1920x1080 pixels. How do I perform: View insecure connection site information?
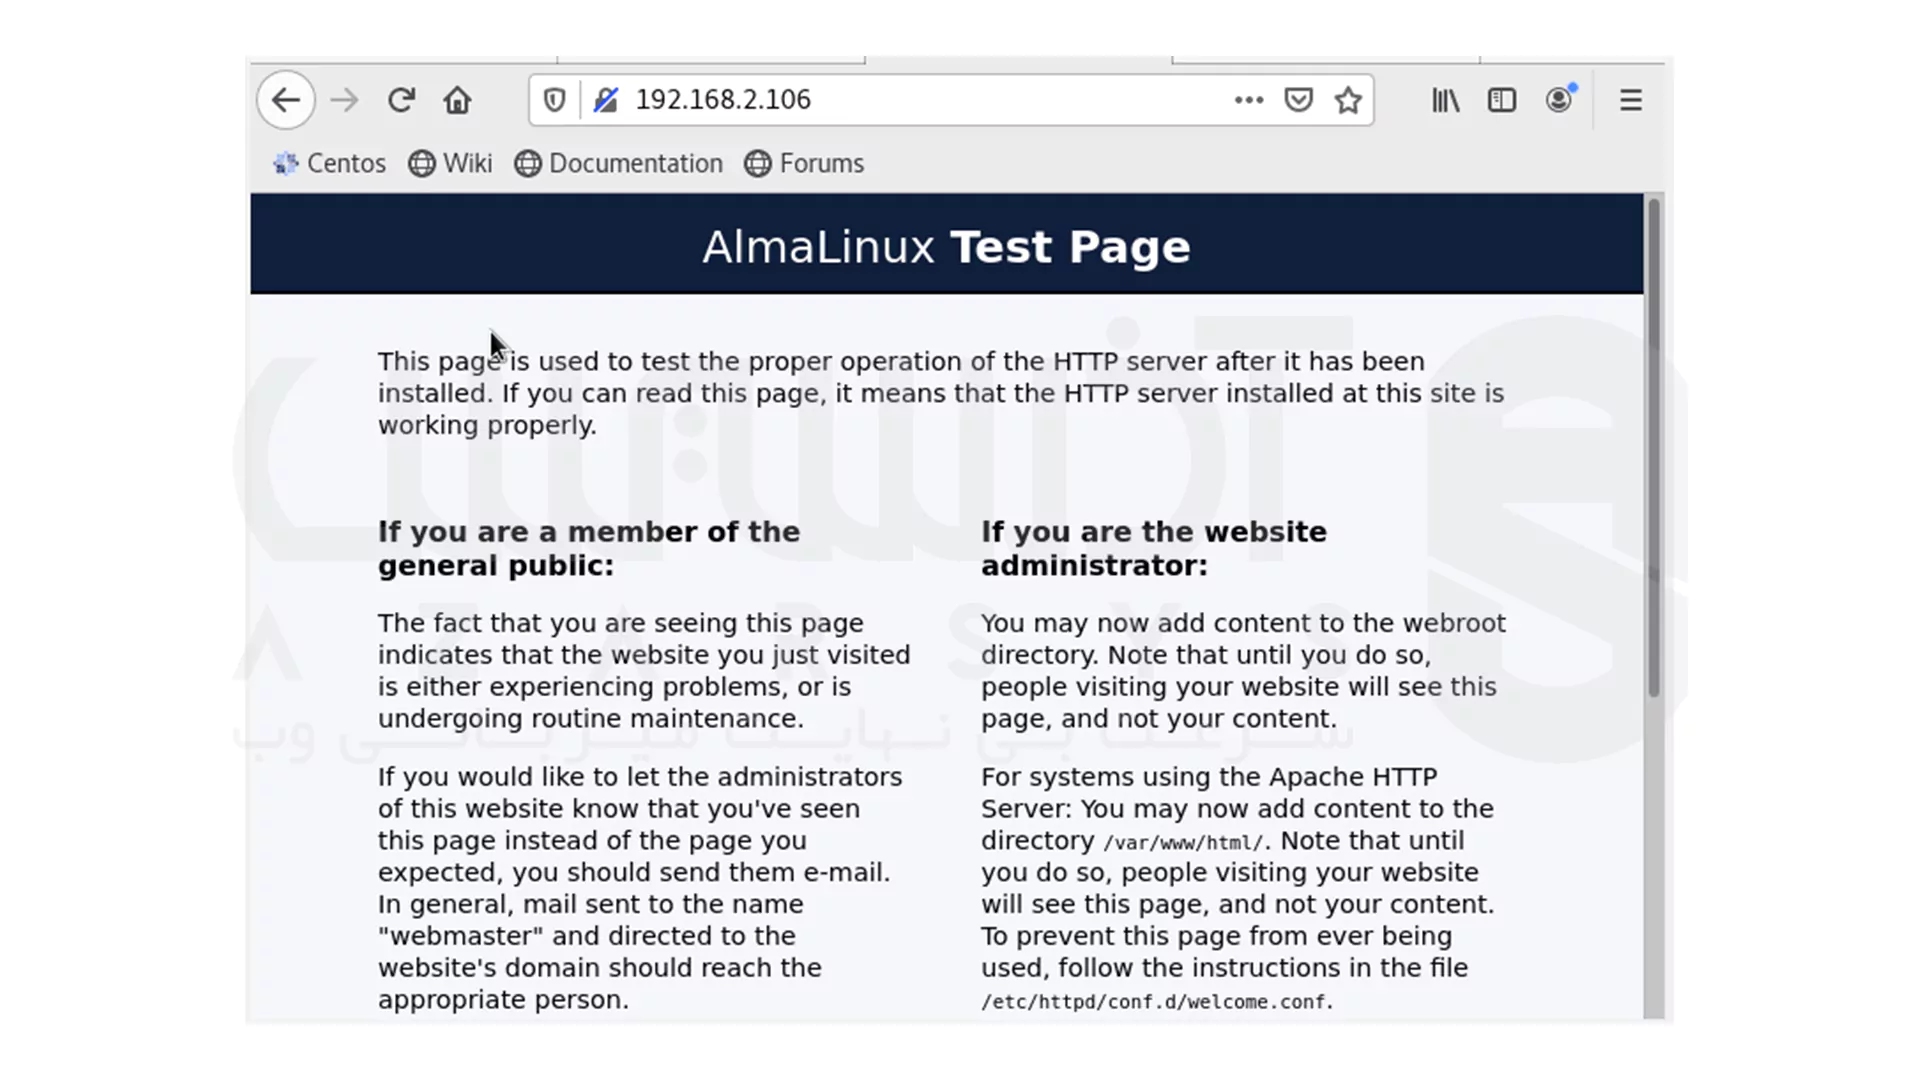pos(606,100)
